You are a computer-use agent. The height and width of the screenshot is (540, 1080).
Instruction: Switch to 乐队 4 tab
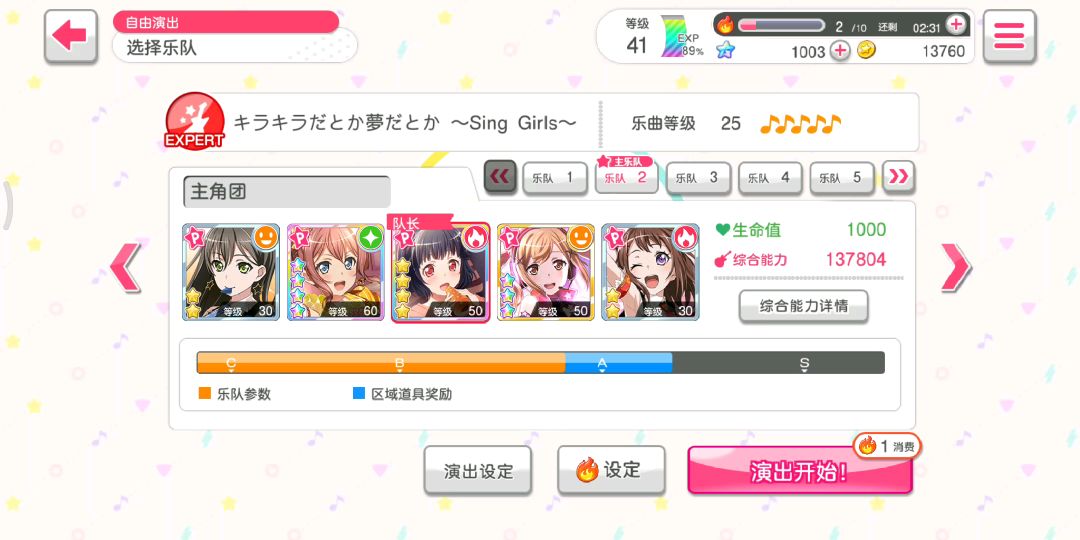point(768,178)
